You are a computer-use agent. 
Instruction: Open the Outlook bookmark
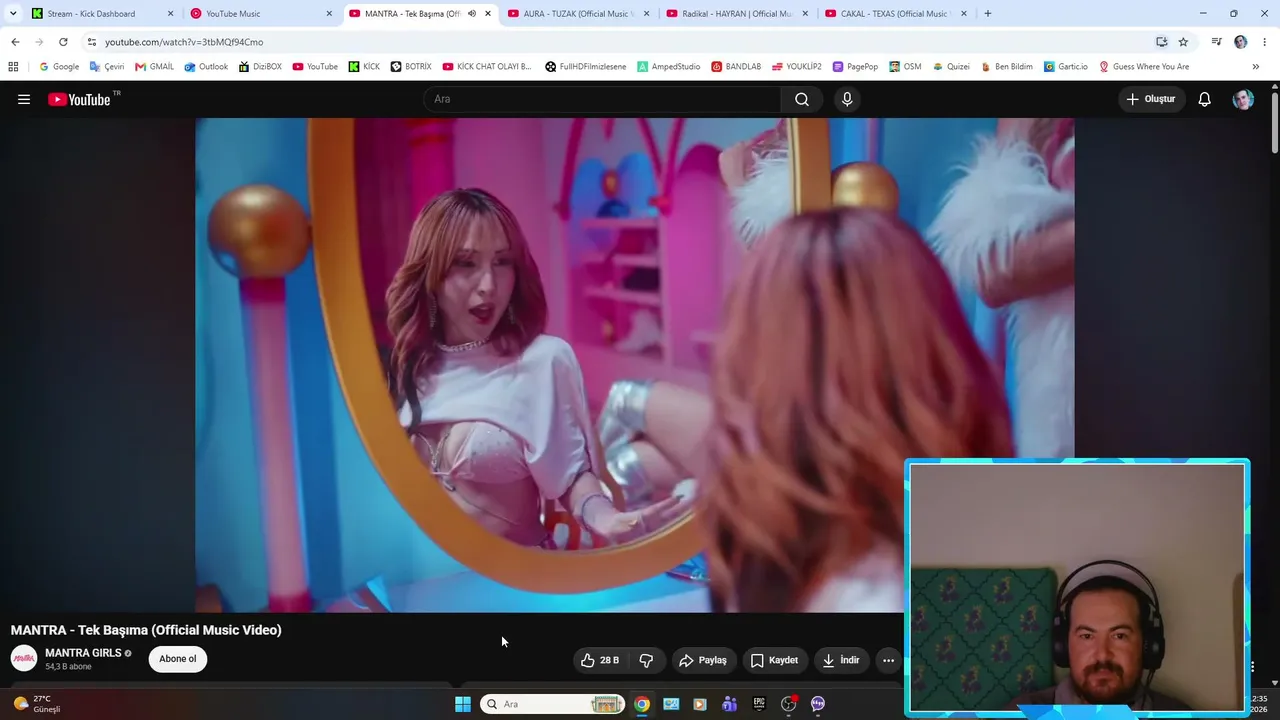tap(206, 67)
